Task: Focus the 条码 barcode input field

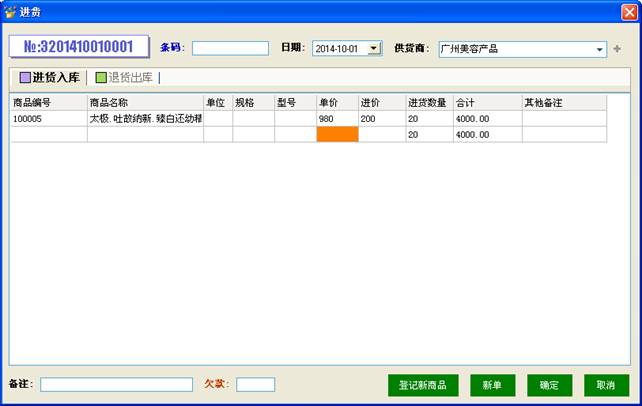Action: point(230,48)
